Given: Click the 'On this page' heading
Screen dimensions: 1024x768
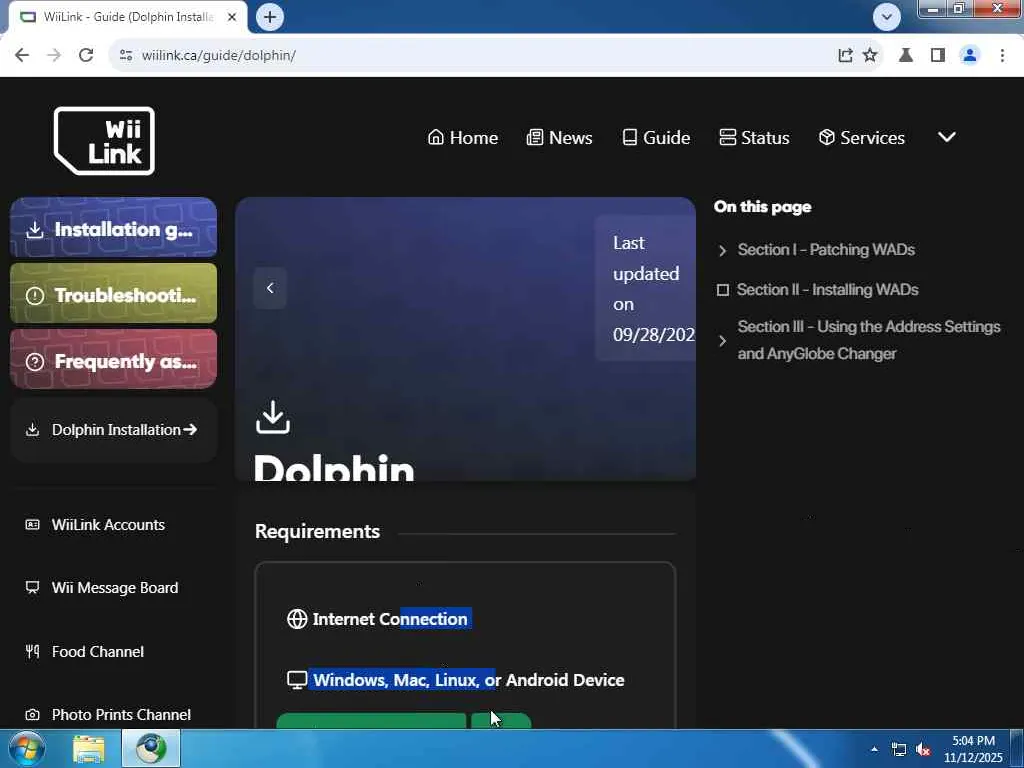Looking at the screenshot, I should coord(762,207).
